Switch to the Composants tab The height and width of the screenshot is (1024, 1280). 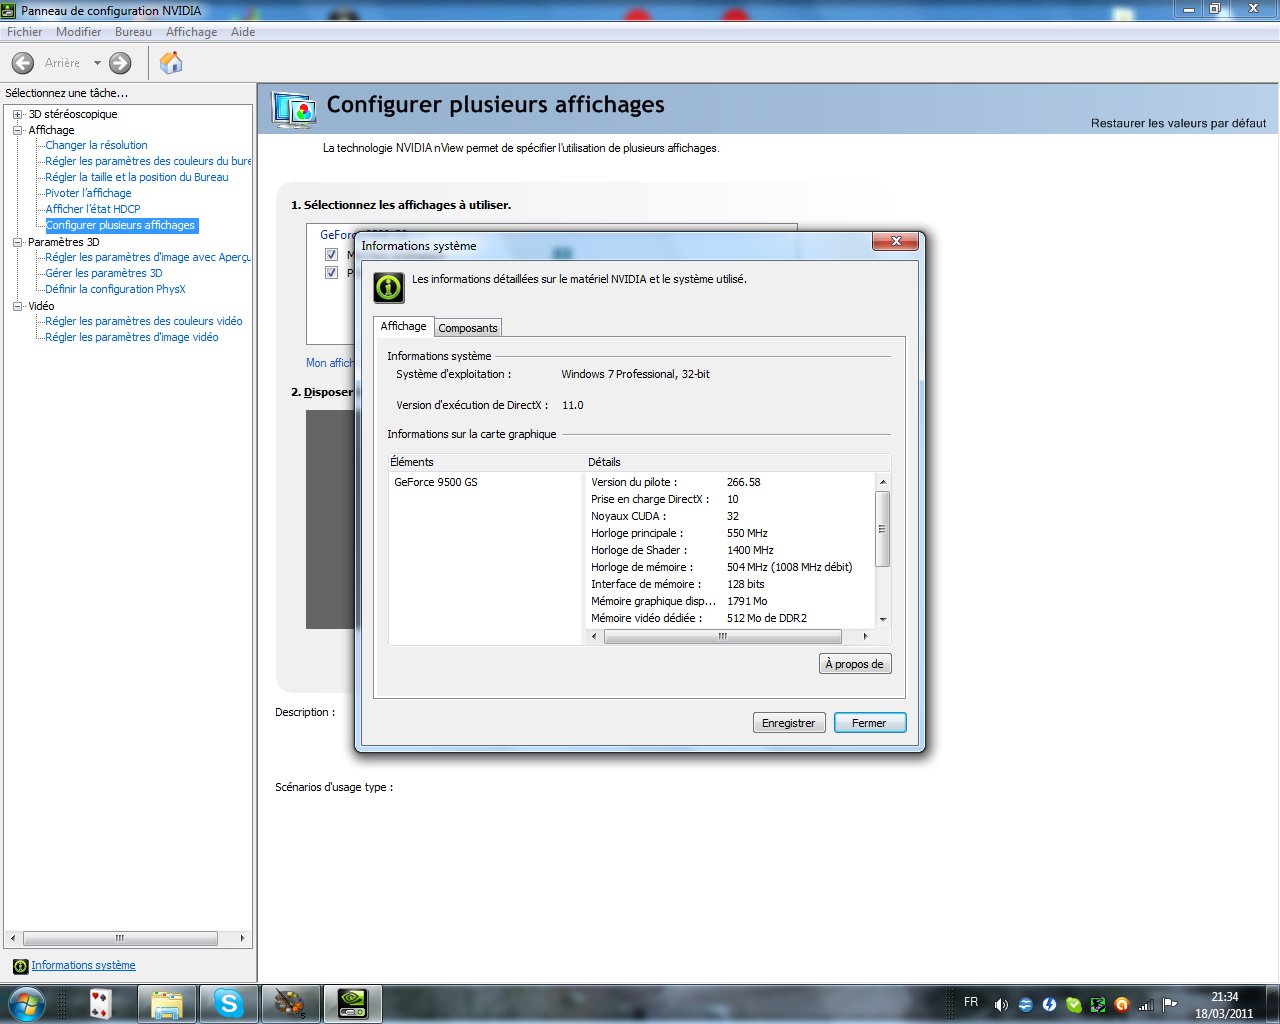(468, 328)
